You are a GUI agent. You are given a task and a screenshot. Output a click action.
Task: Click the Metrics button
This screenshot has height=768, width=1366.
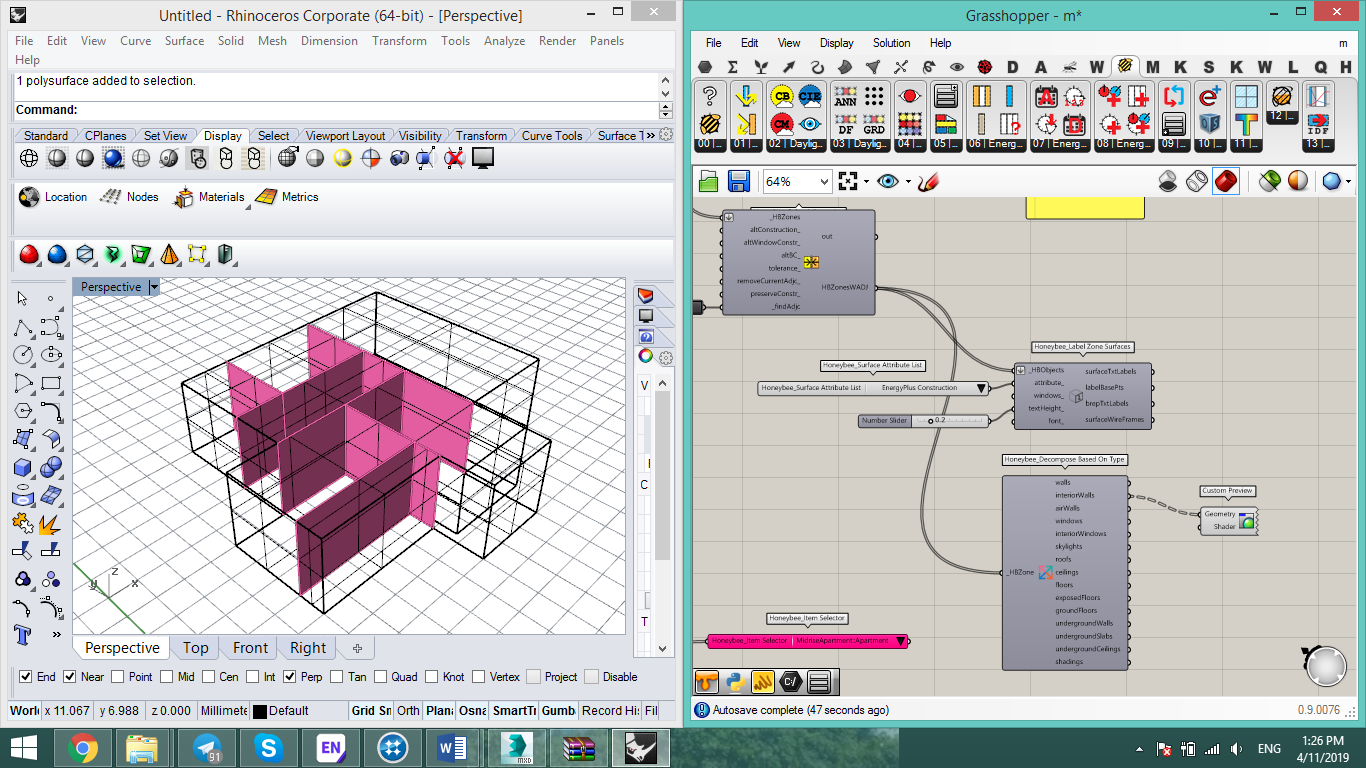tap(288, 197)
